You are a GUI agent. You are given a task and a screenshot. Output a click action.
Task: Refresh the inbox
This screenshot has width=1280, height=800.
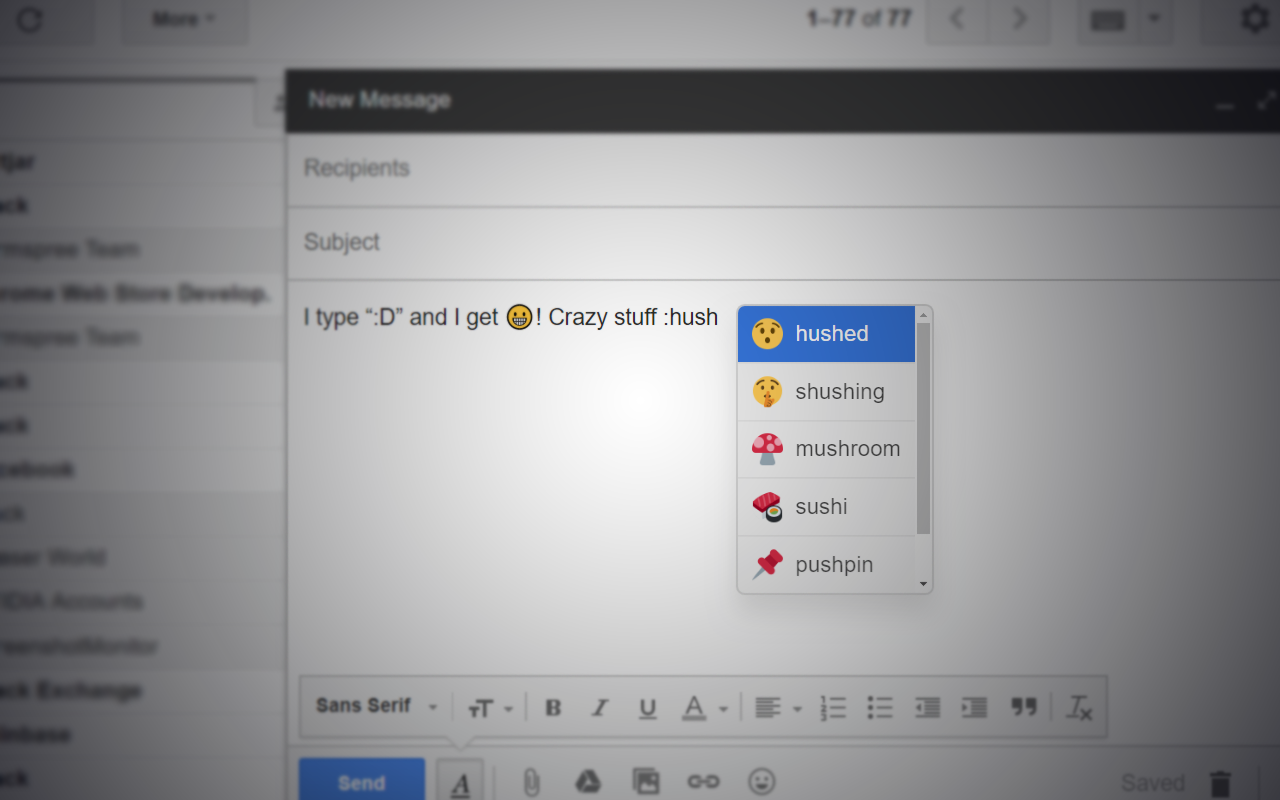point(30,18)
